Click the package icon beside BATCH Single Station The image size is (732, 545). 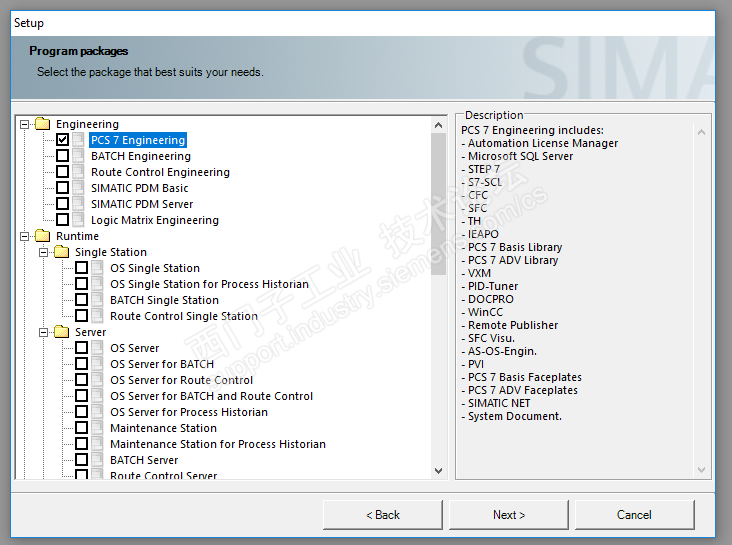coord(98,299)
